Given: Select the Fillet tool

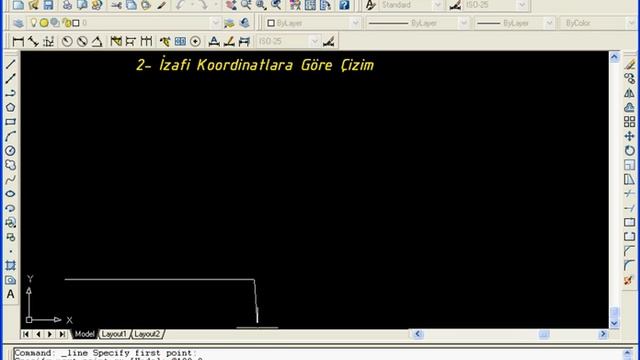Looking at the screenshot, I should (629, 266).
